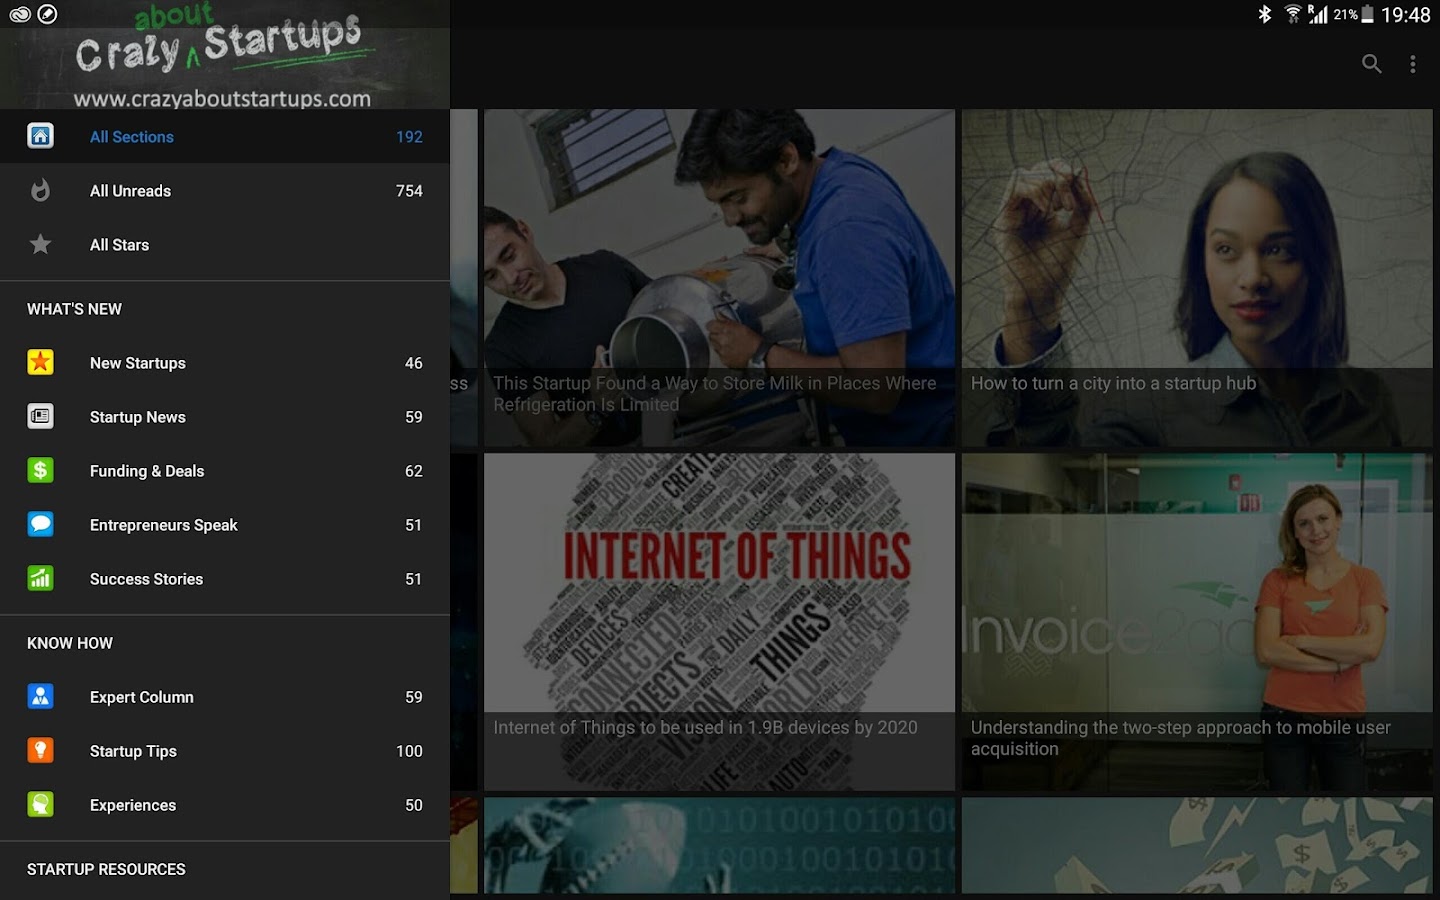Click the newspaper icon for Startup News
The image size is (1440, 900).
tap(40, 416)
